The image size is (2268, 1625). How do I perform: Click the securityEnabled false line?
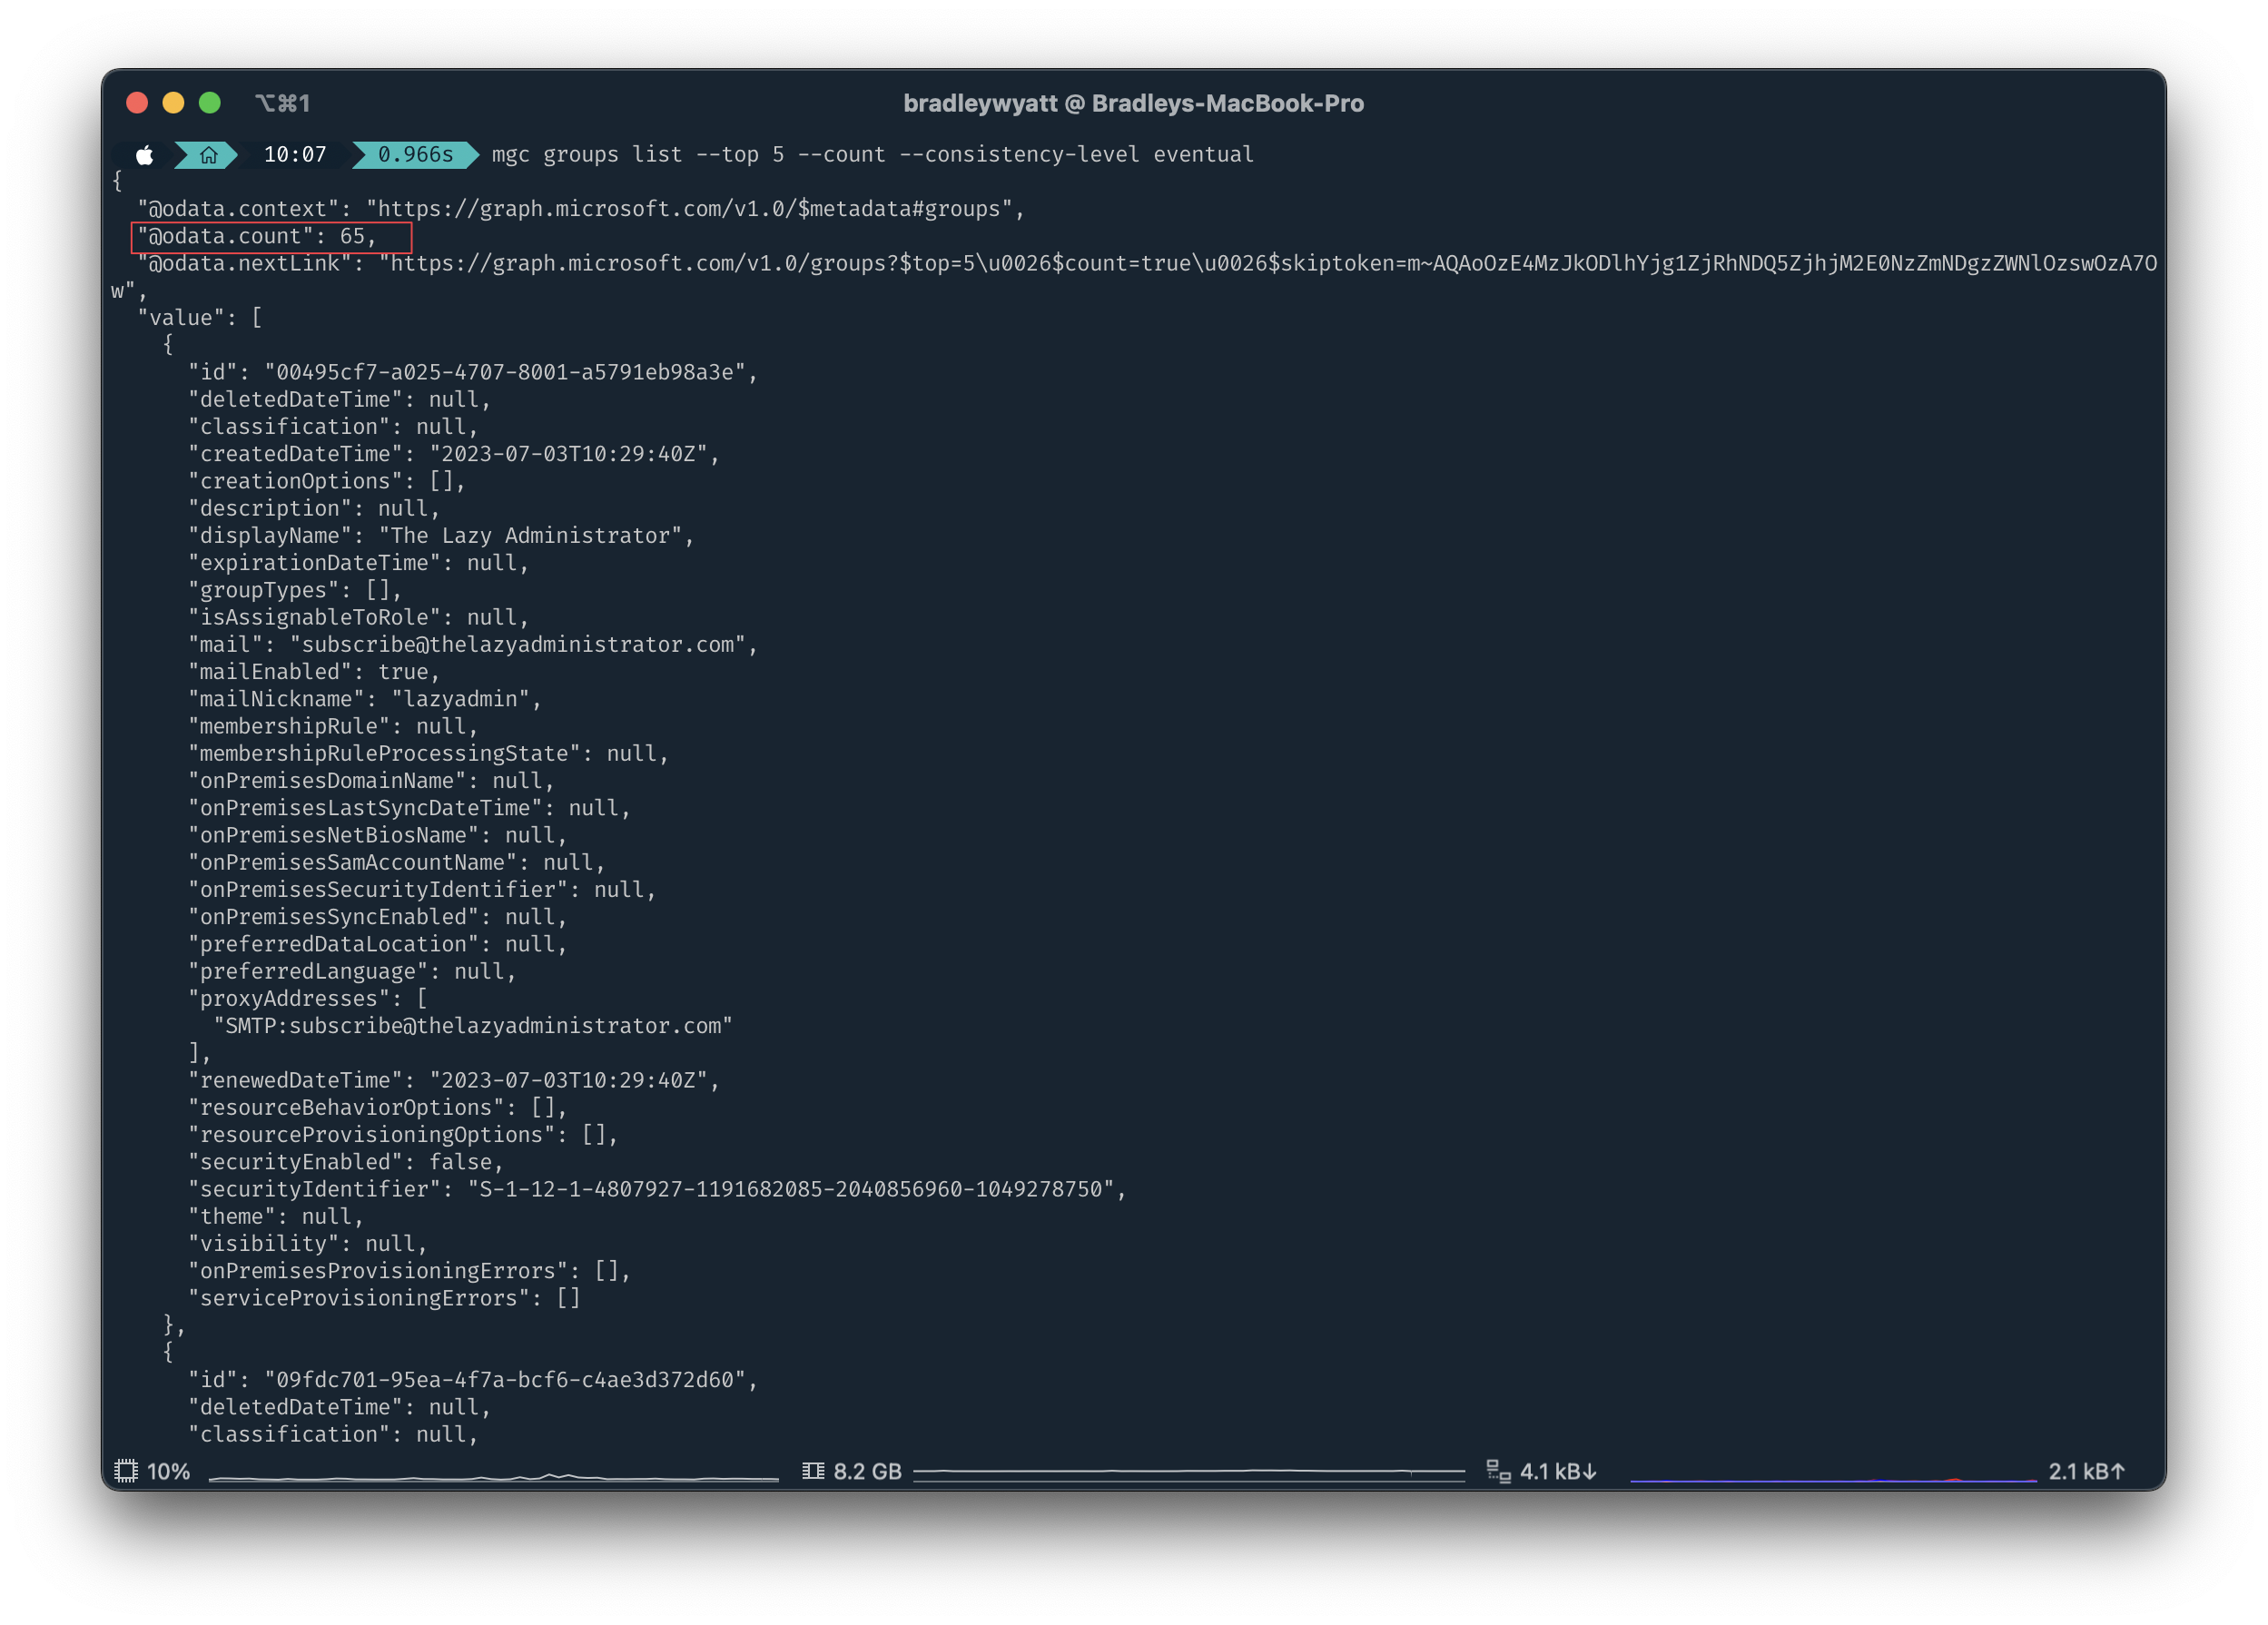pos(346,1162)
